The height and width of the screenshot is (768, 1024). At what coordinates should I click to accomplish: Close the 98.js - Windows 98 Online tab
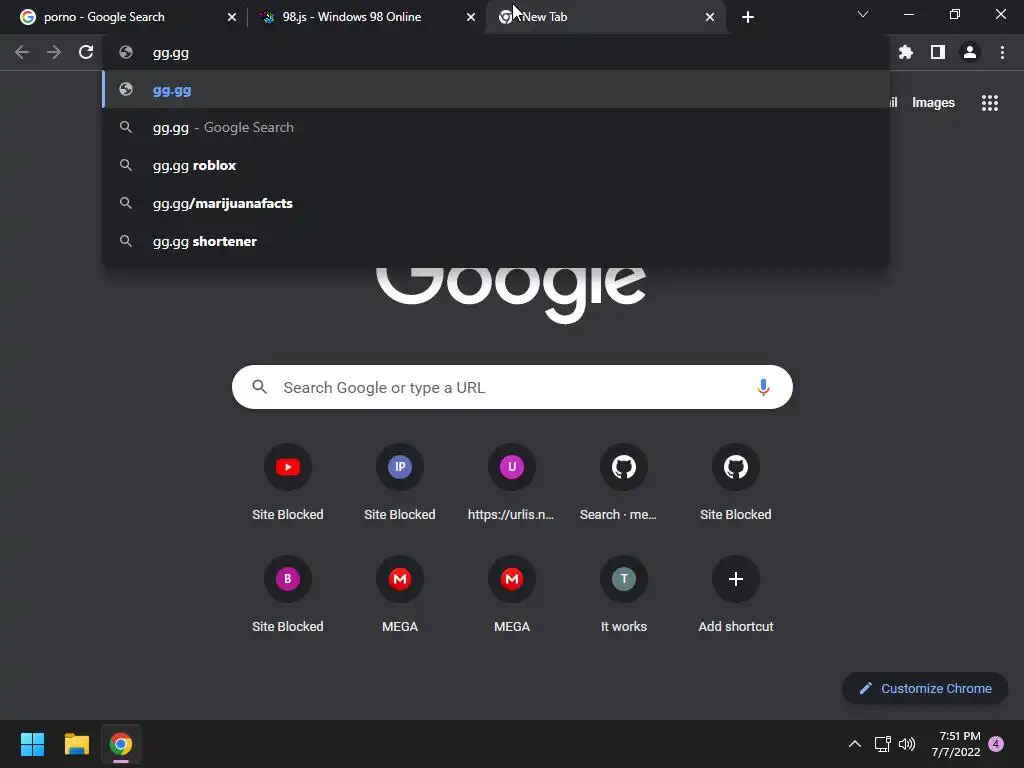(471, 17)
